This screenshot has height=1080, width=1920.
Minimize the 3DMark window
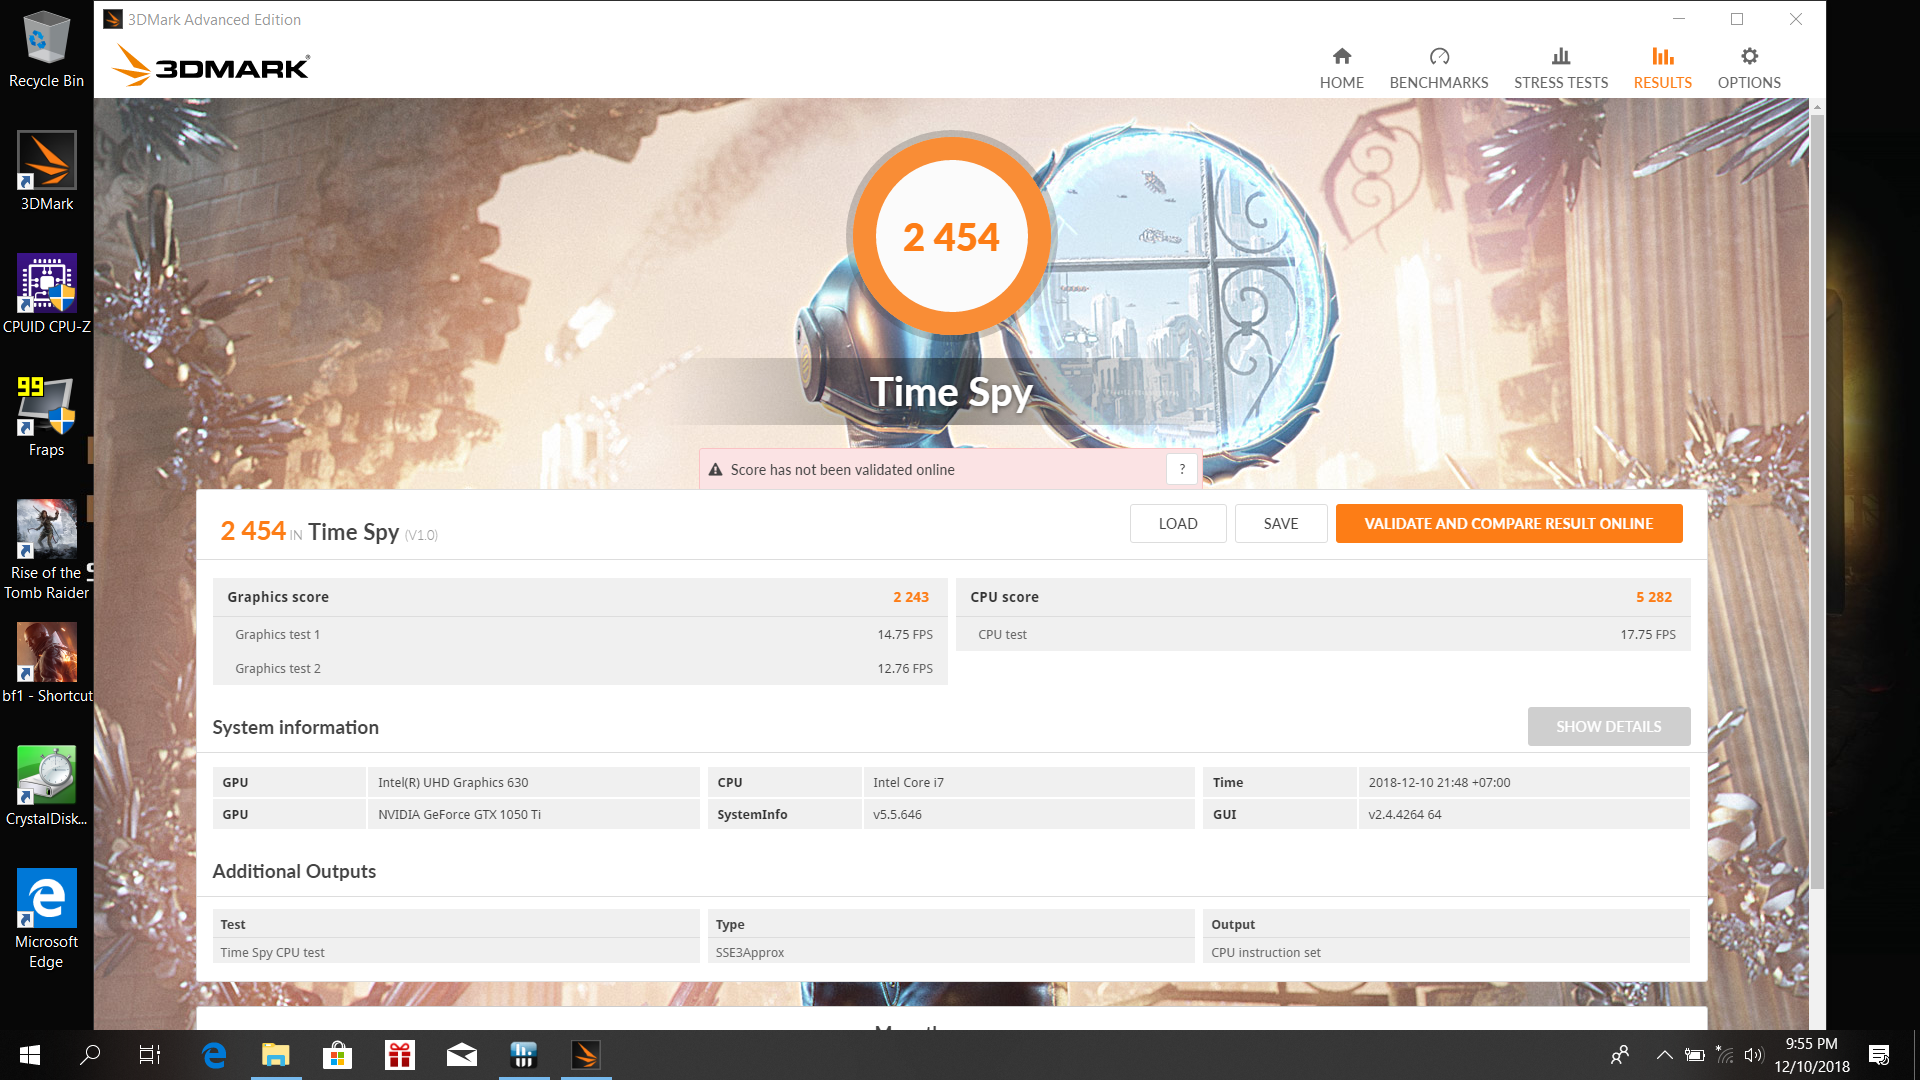coord(1679,19)
